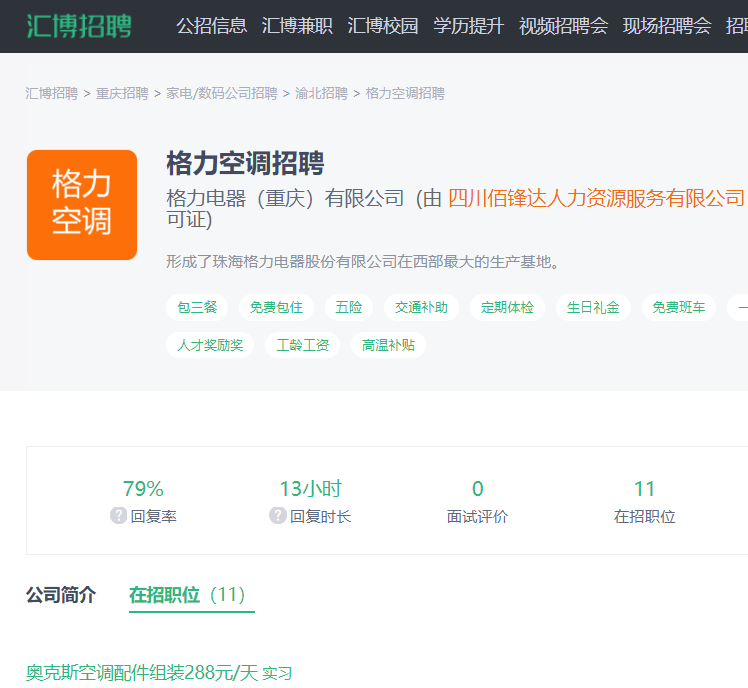The image size is (748, 688).
Task: Click the 交通补助 benefit tag
Action: click(x=421, y=307)
